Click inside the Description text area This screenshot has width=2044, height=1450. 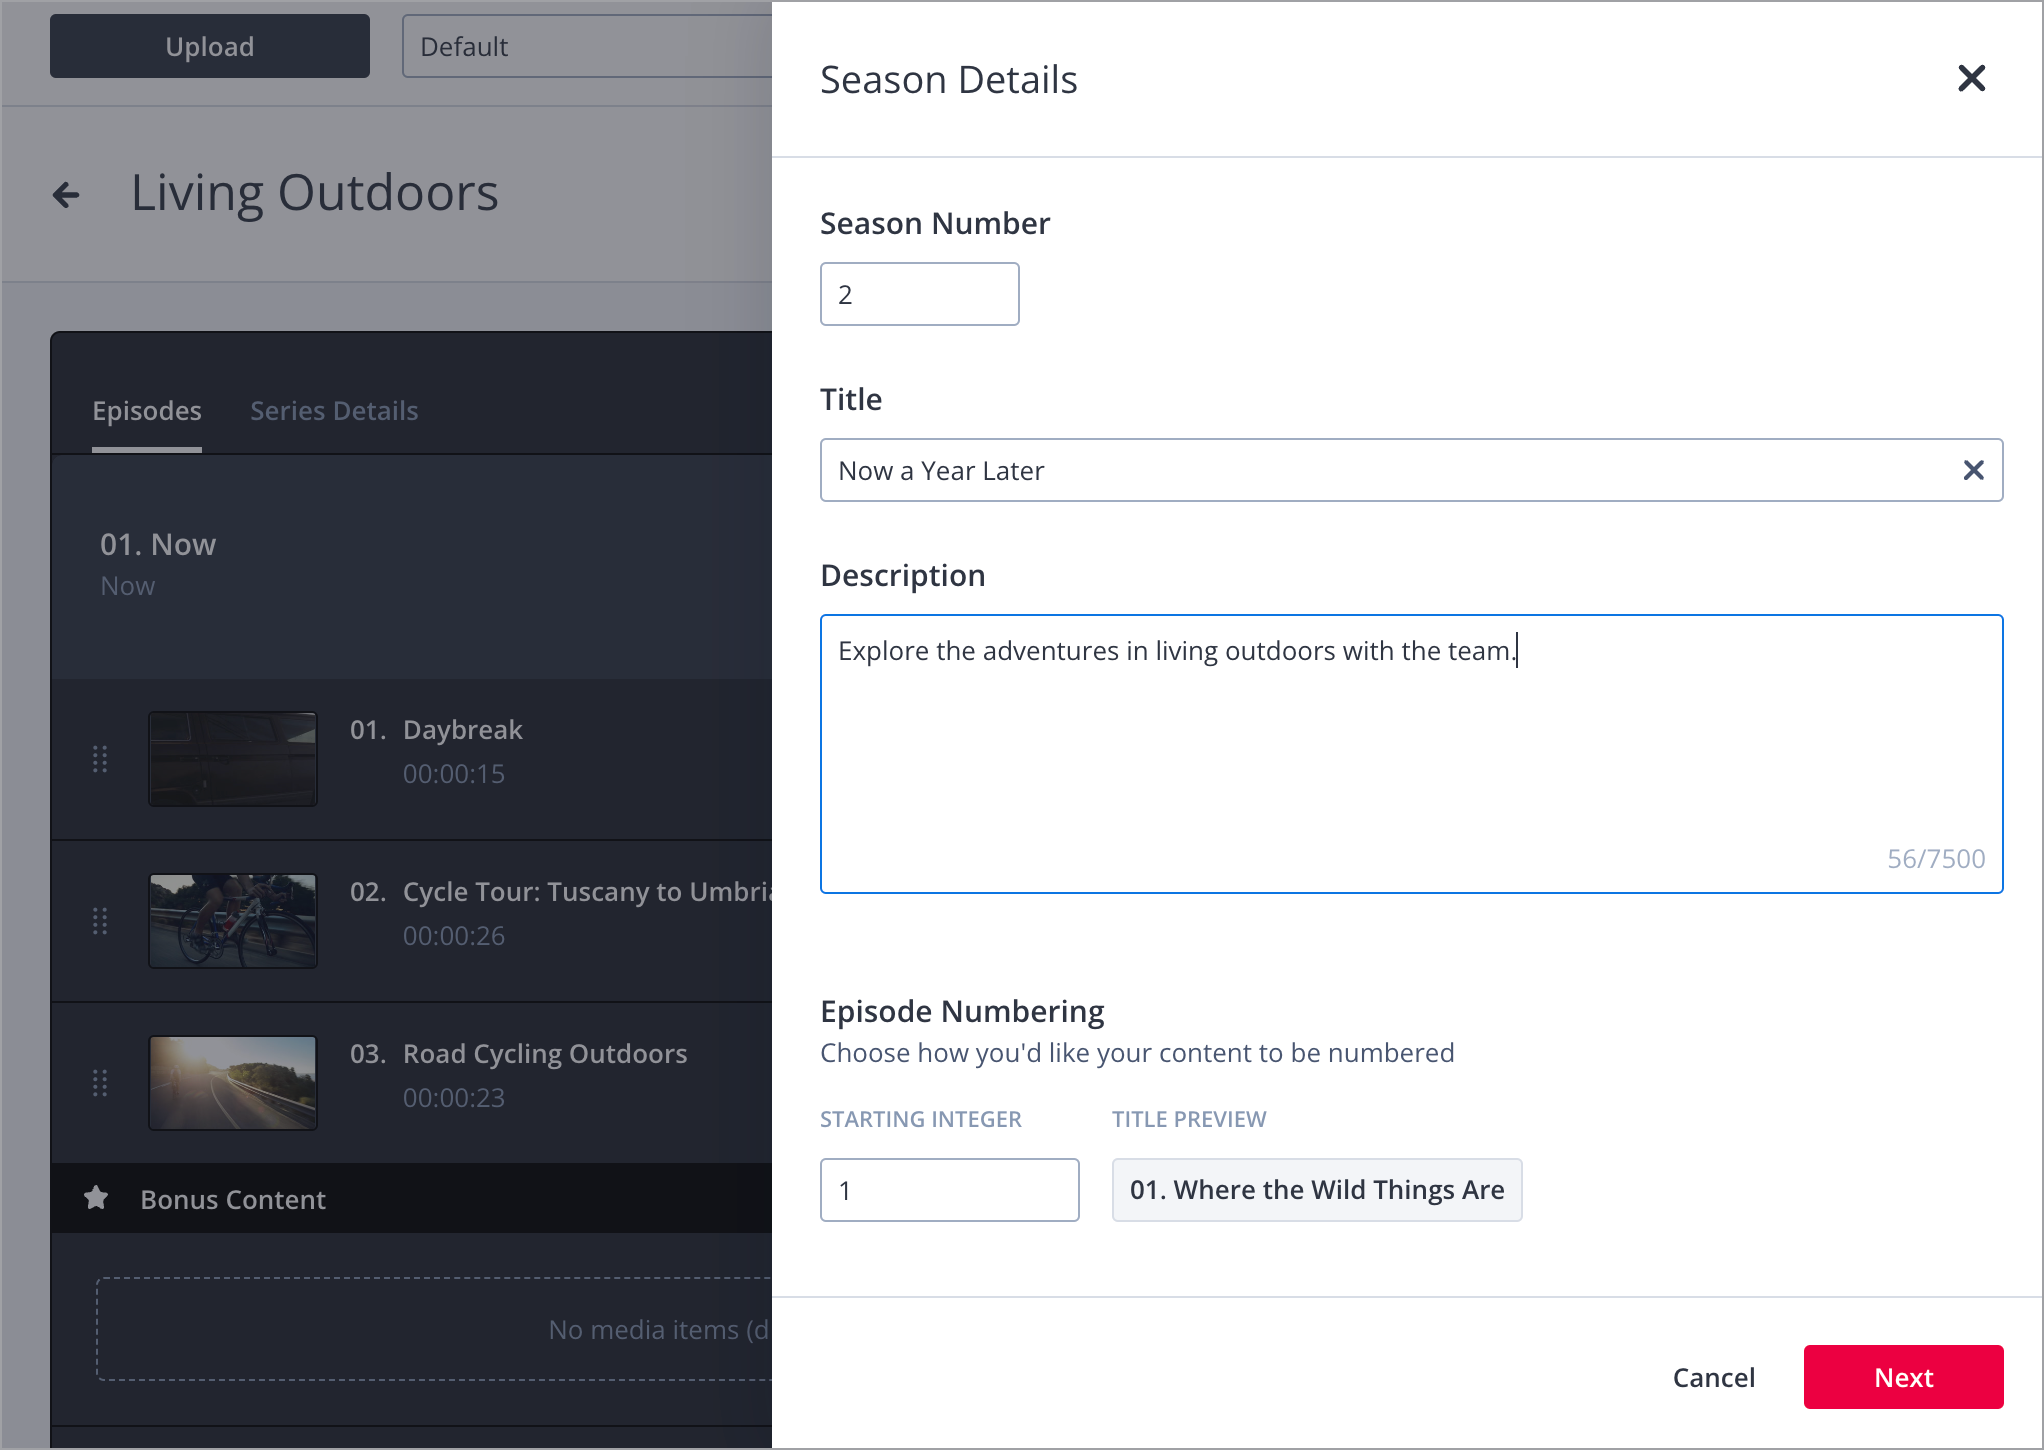[1410, 754]
